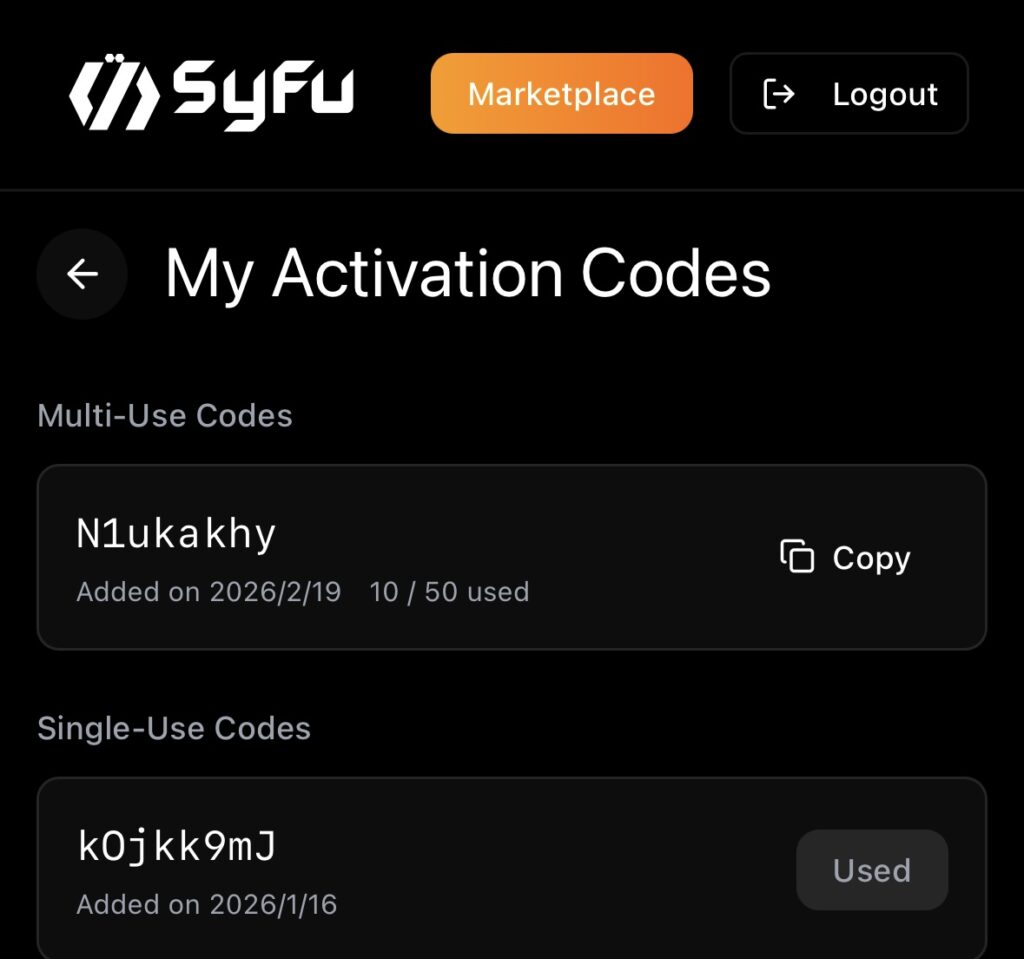
Task: Click the Used status badge
Action: (871, 870)
